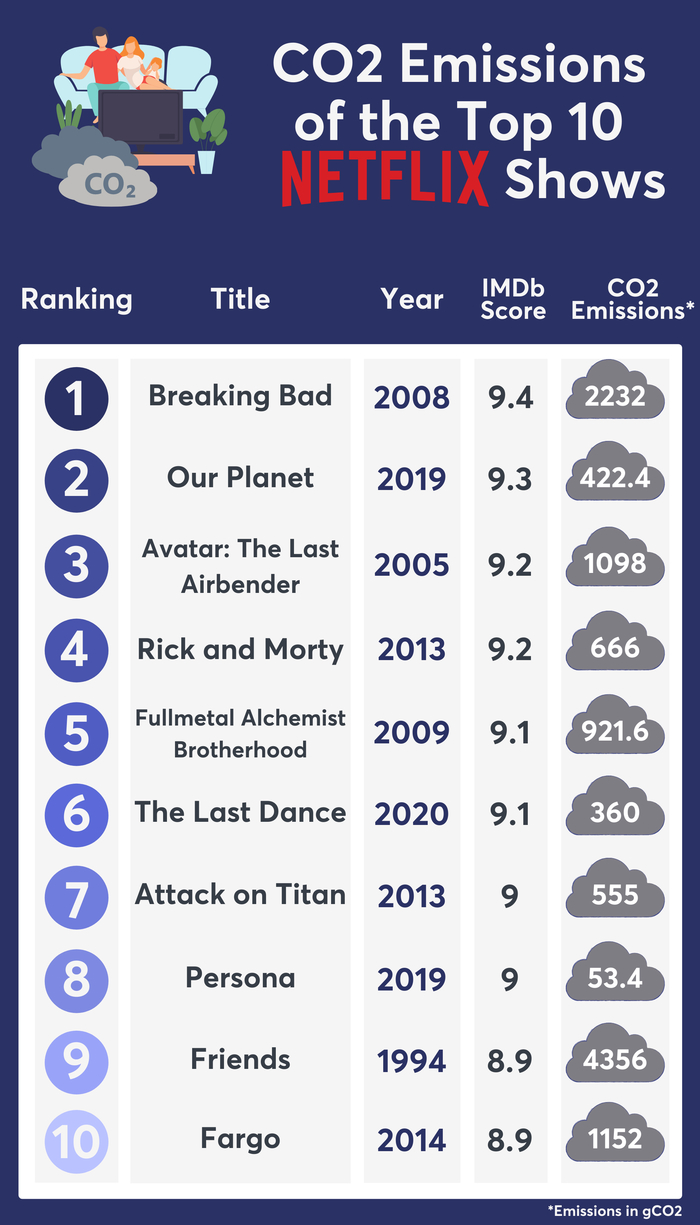Click the number 10 ranking circle
Viewport: 700px width, 1225px height.
[x=77, y=1139]
